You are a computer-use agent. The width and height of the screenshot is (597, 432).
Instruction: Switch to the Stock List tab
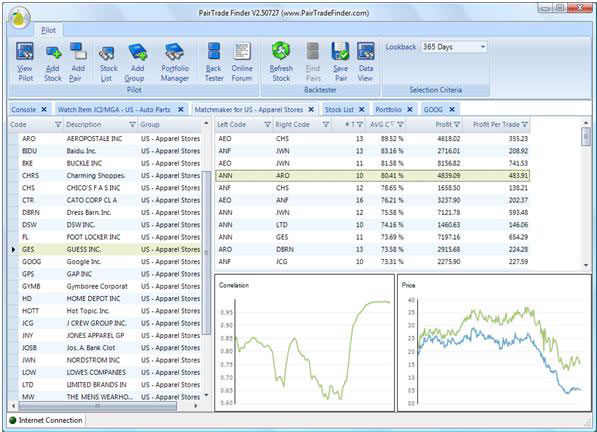pyautogui.click(x=339, y=110)
